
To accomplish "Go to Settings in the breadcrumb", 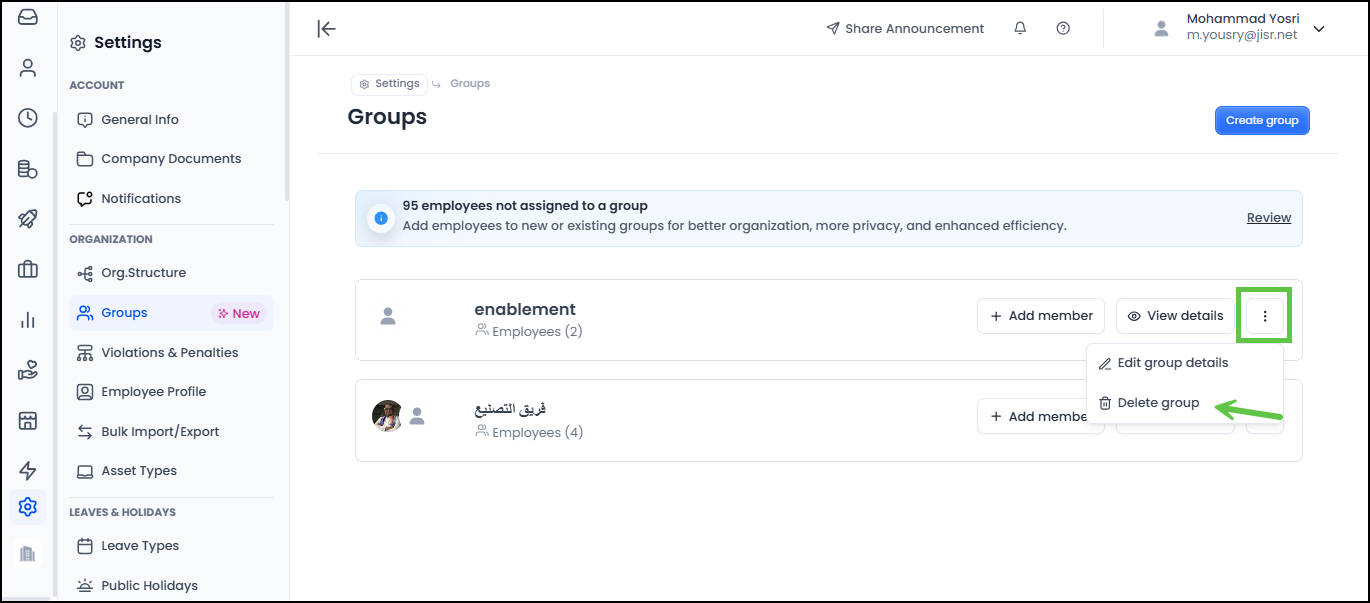I will tap(389, 84).
